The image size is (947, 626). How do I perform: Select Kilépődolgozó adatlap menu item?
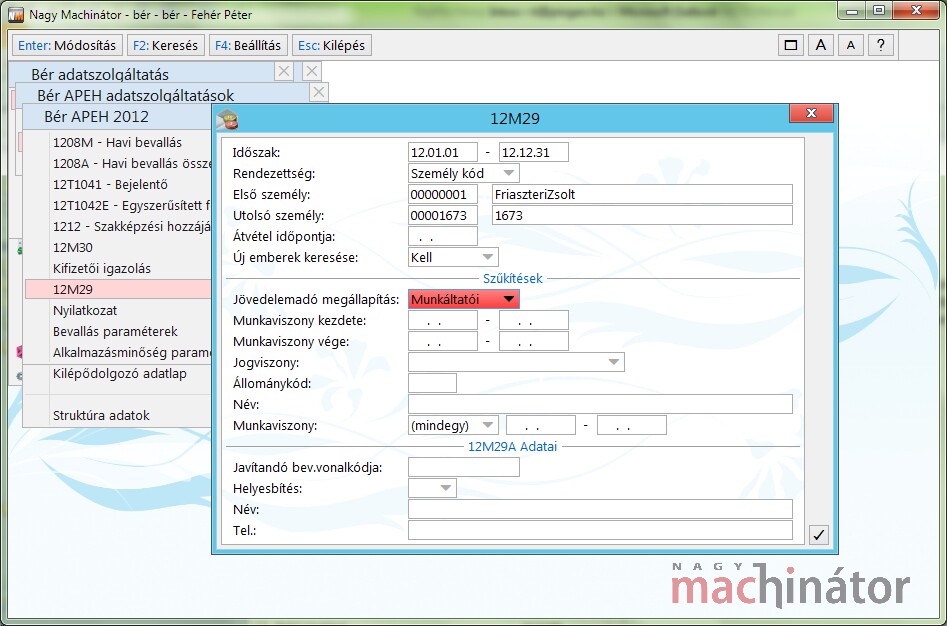click(x=120, y=374)
